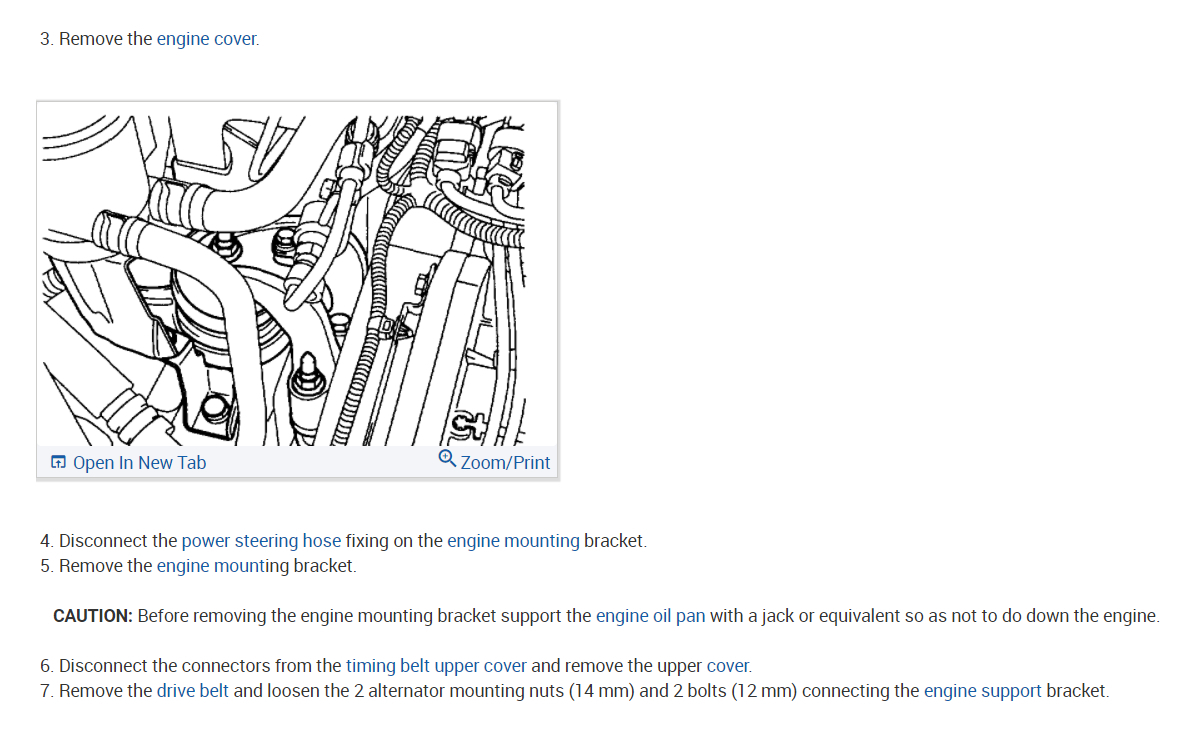Select the 'CAUTION:' bold text

(x=93, y=616)
